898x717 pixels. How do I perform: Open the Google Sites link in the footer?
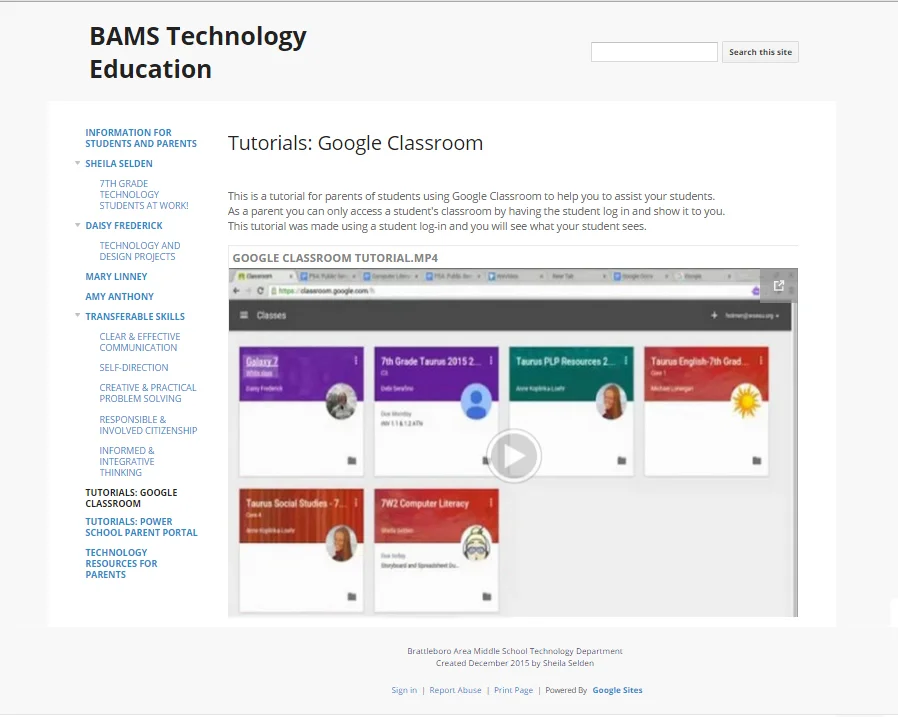tap(619, 689)
